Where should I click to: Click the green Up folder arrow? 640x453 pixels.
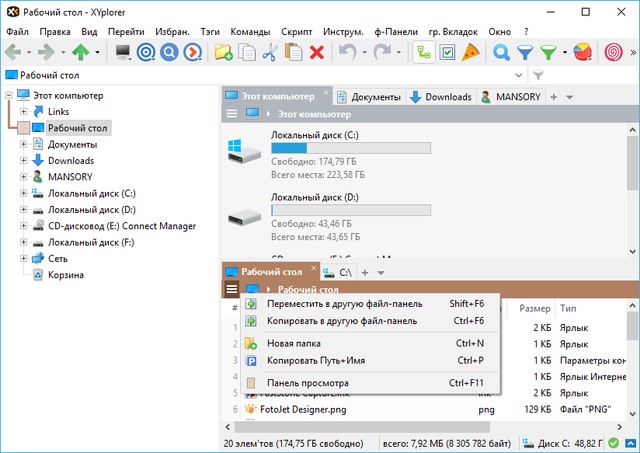pos(80,51)
